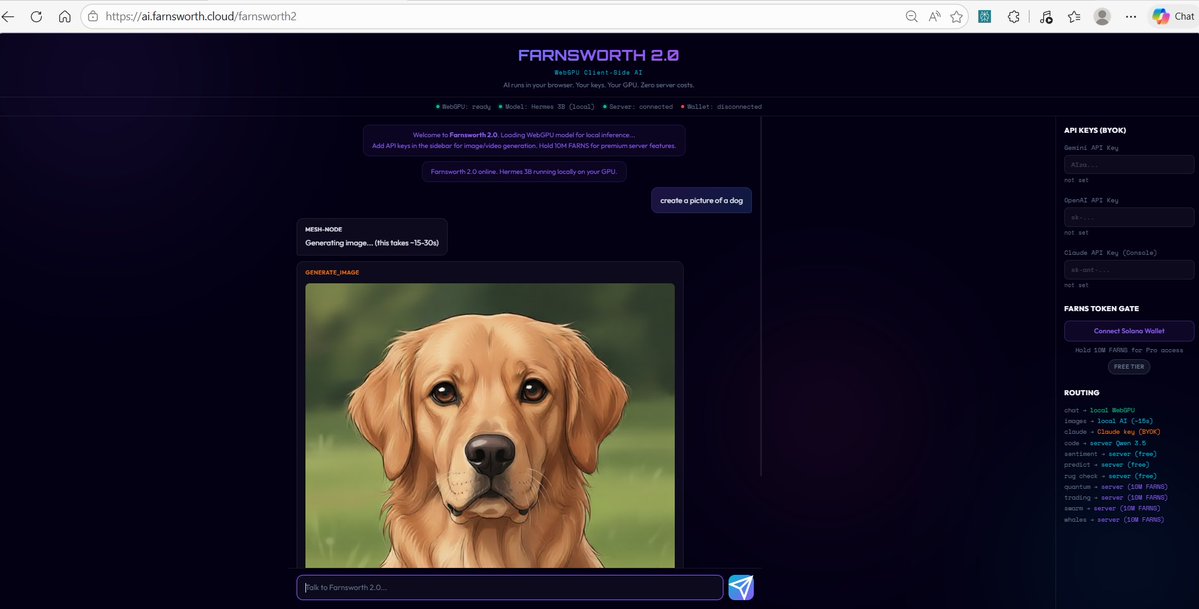Image resolution: width=1199 pixels, height=609 pixels.
Task: Click the zoom magnifier icon in address bar
Action: [x=910, y=16]
